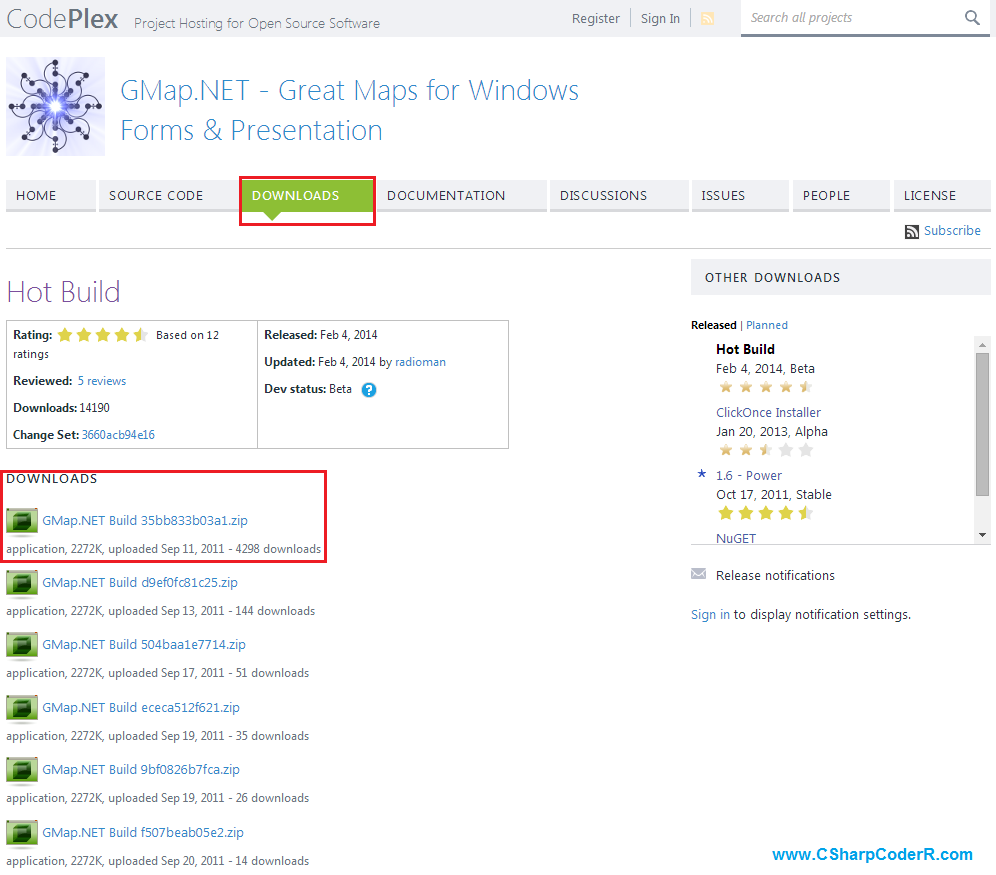Click the Register link
The width and height of the screenshot is (996, 875).
click(595, 18)
